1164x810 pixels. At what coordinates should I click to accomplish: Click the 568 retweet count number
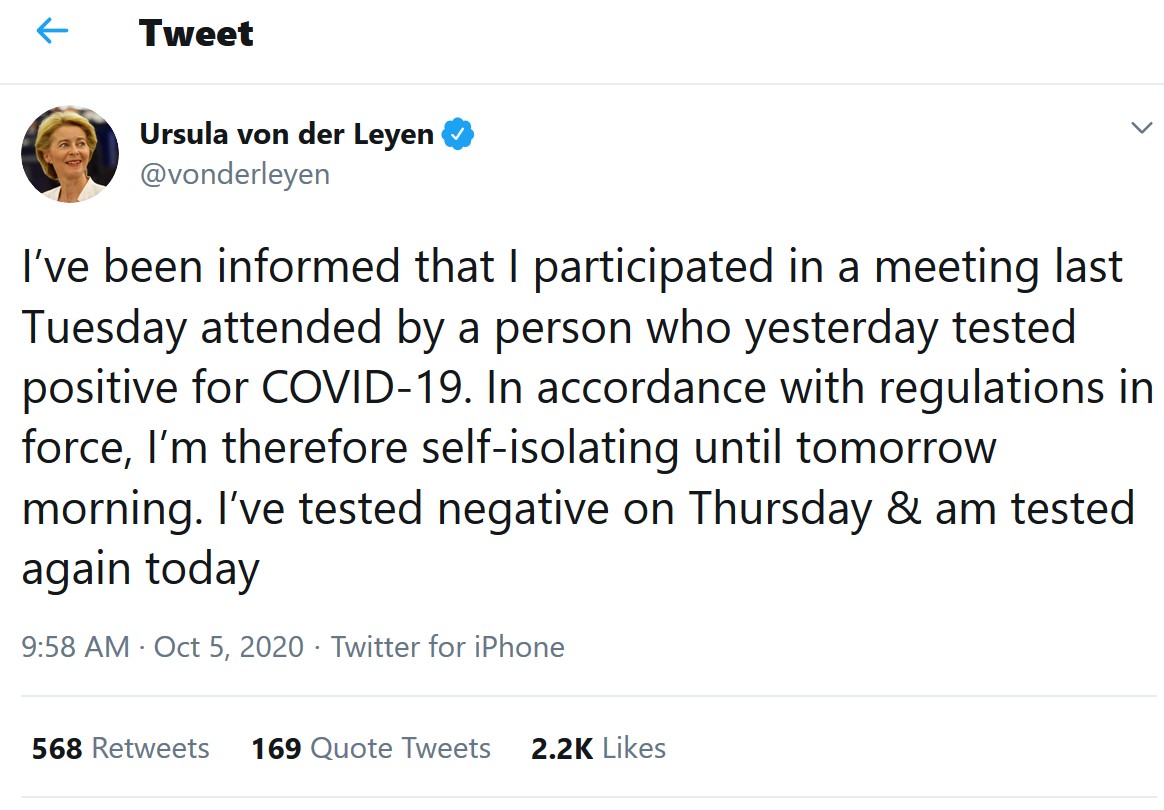pyautogui.click(x=57, y=748)
